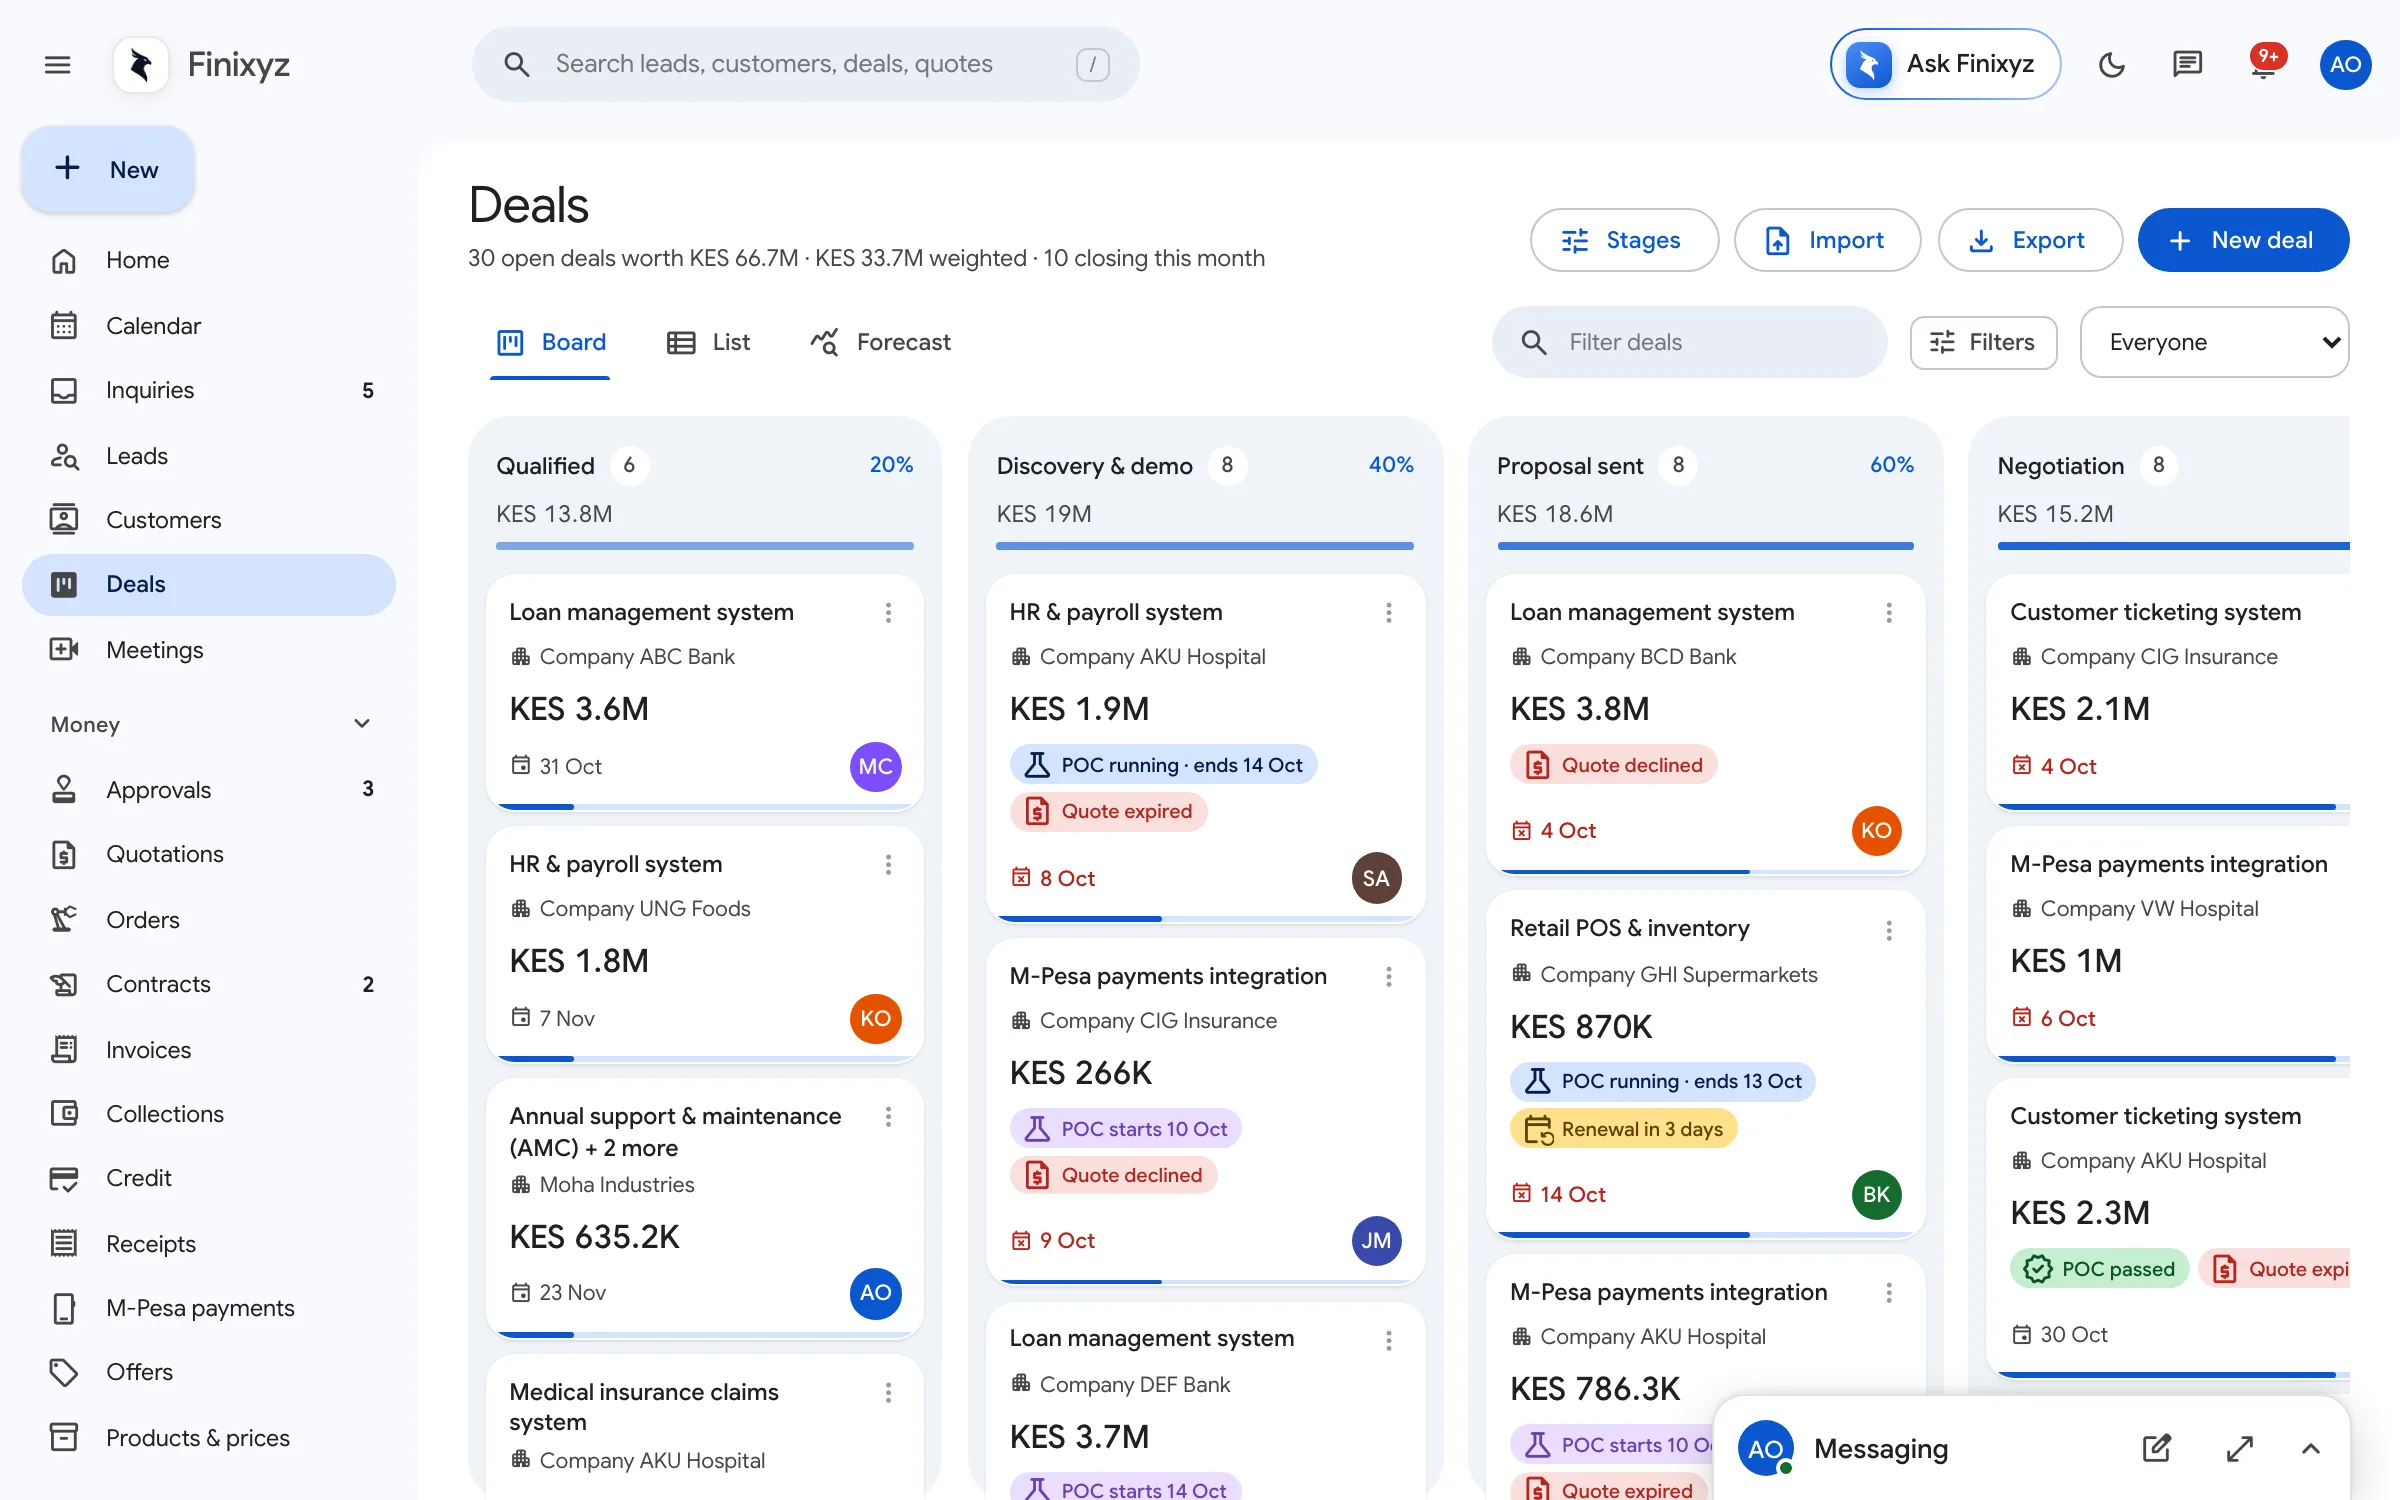Viewport: 2400px width, 1500px height.
Task: Switch to the Forecast tab
Action: (x=880, y=343)
